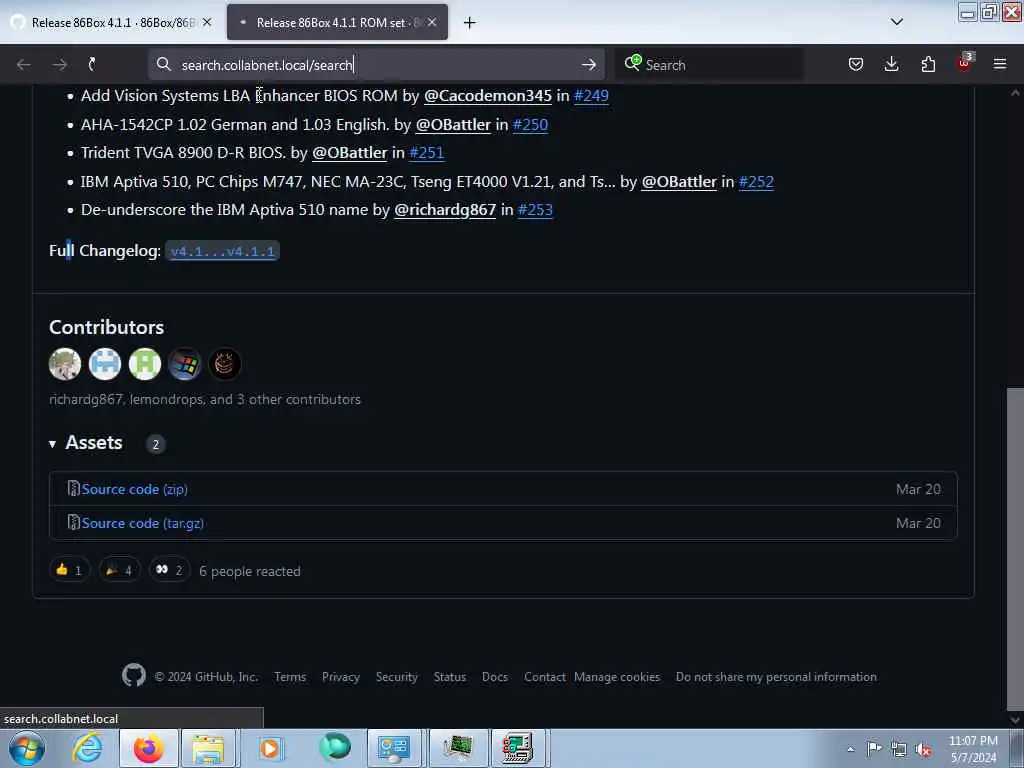1024x768 pixels.
Task: Click the green chat-bubble app taskbar icon
Action: pyautogui.click(x=334, y=748)
